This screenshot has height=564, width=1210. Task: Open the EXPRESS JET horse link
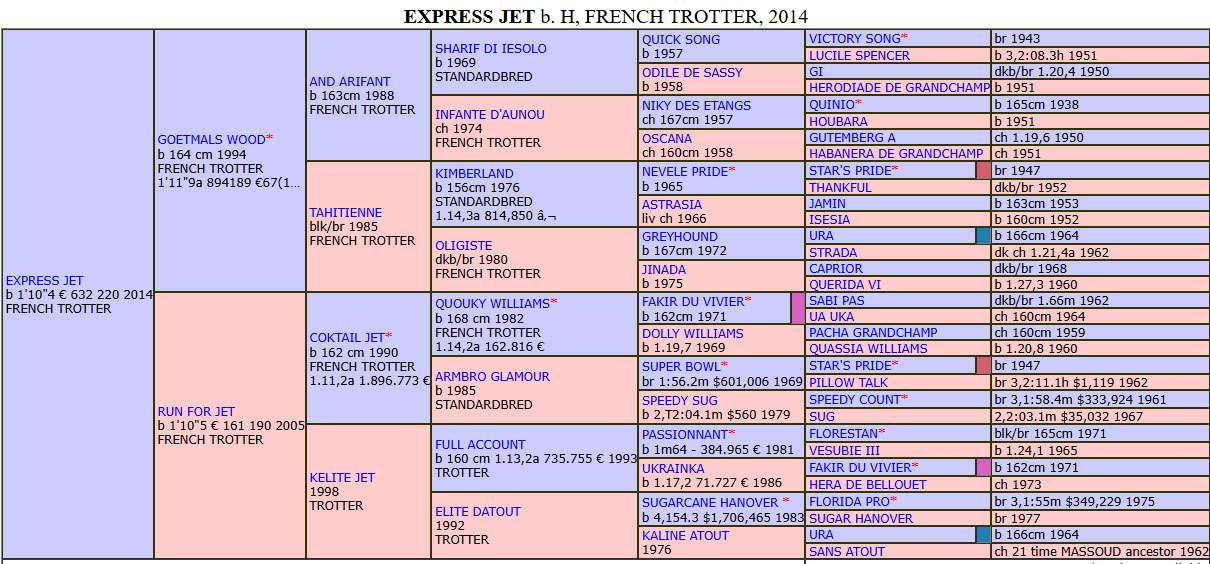click(44, 281)
